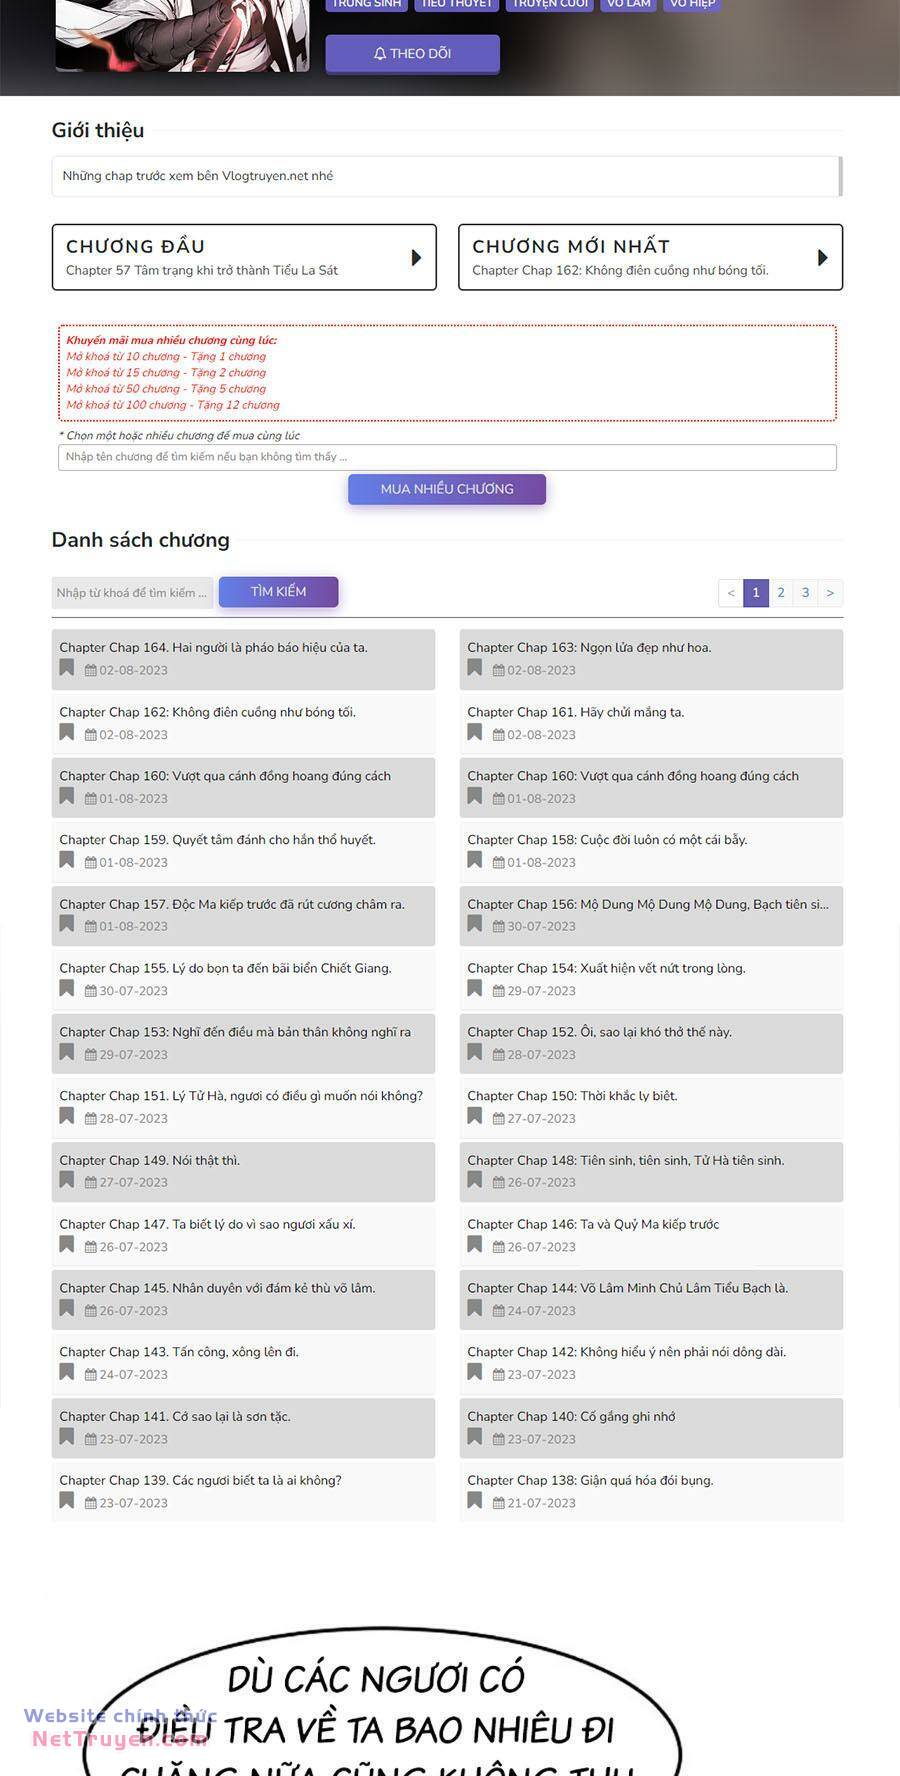Focus the chapter keyword search field
900x1776 pixels.
point(132,593)
